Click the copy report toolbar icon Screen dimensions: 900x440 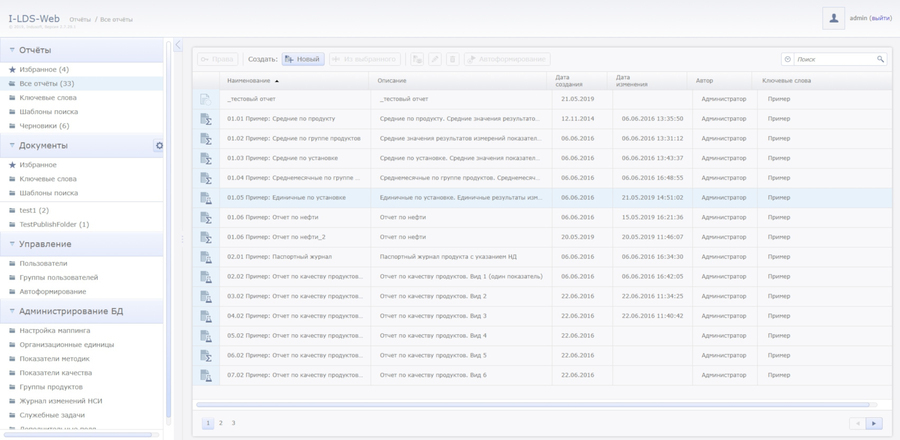pyautogui.click(x=417, y=59)
